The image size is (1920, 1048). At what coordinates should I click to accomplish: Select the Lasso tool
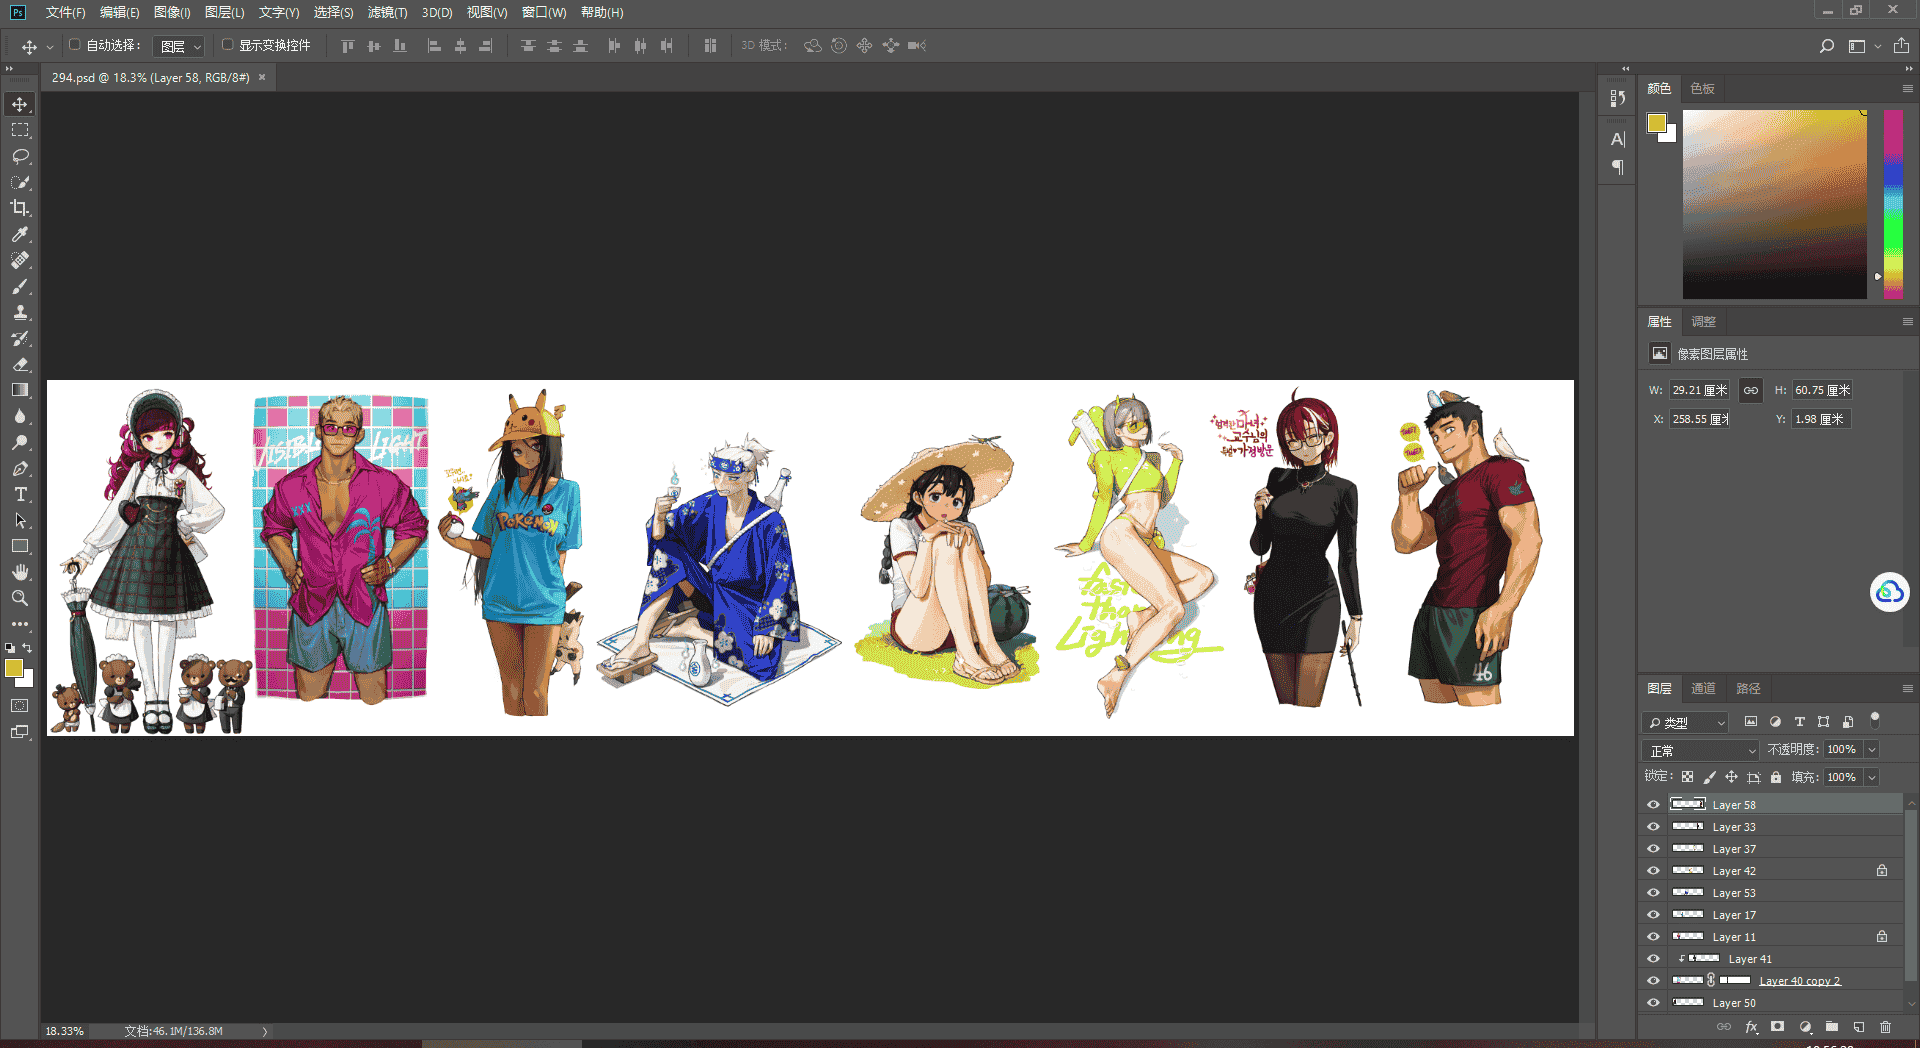20,156
